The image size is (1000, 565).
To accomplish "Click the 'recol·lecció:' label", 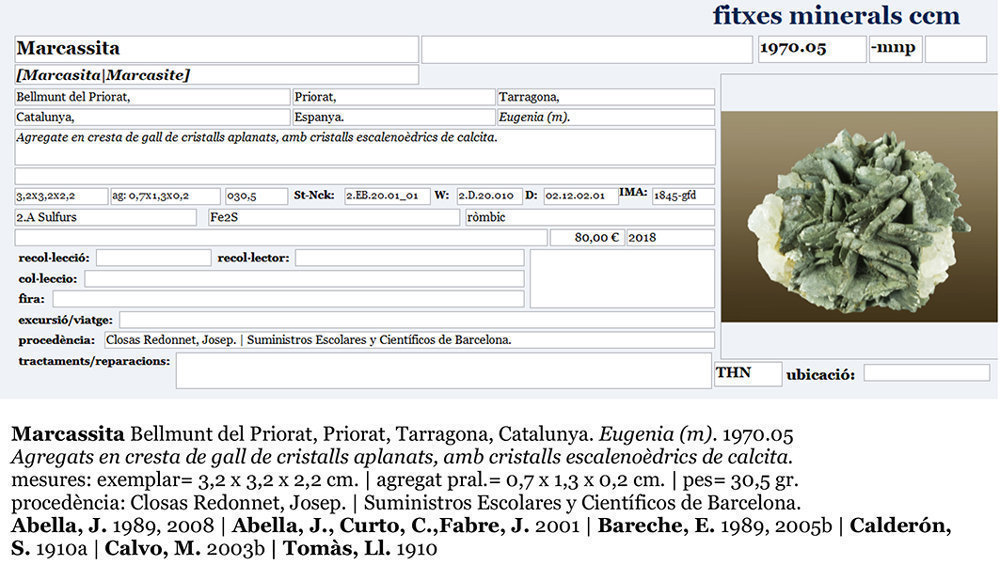I will click(54, 258).
